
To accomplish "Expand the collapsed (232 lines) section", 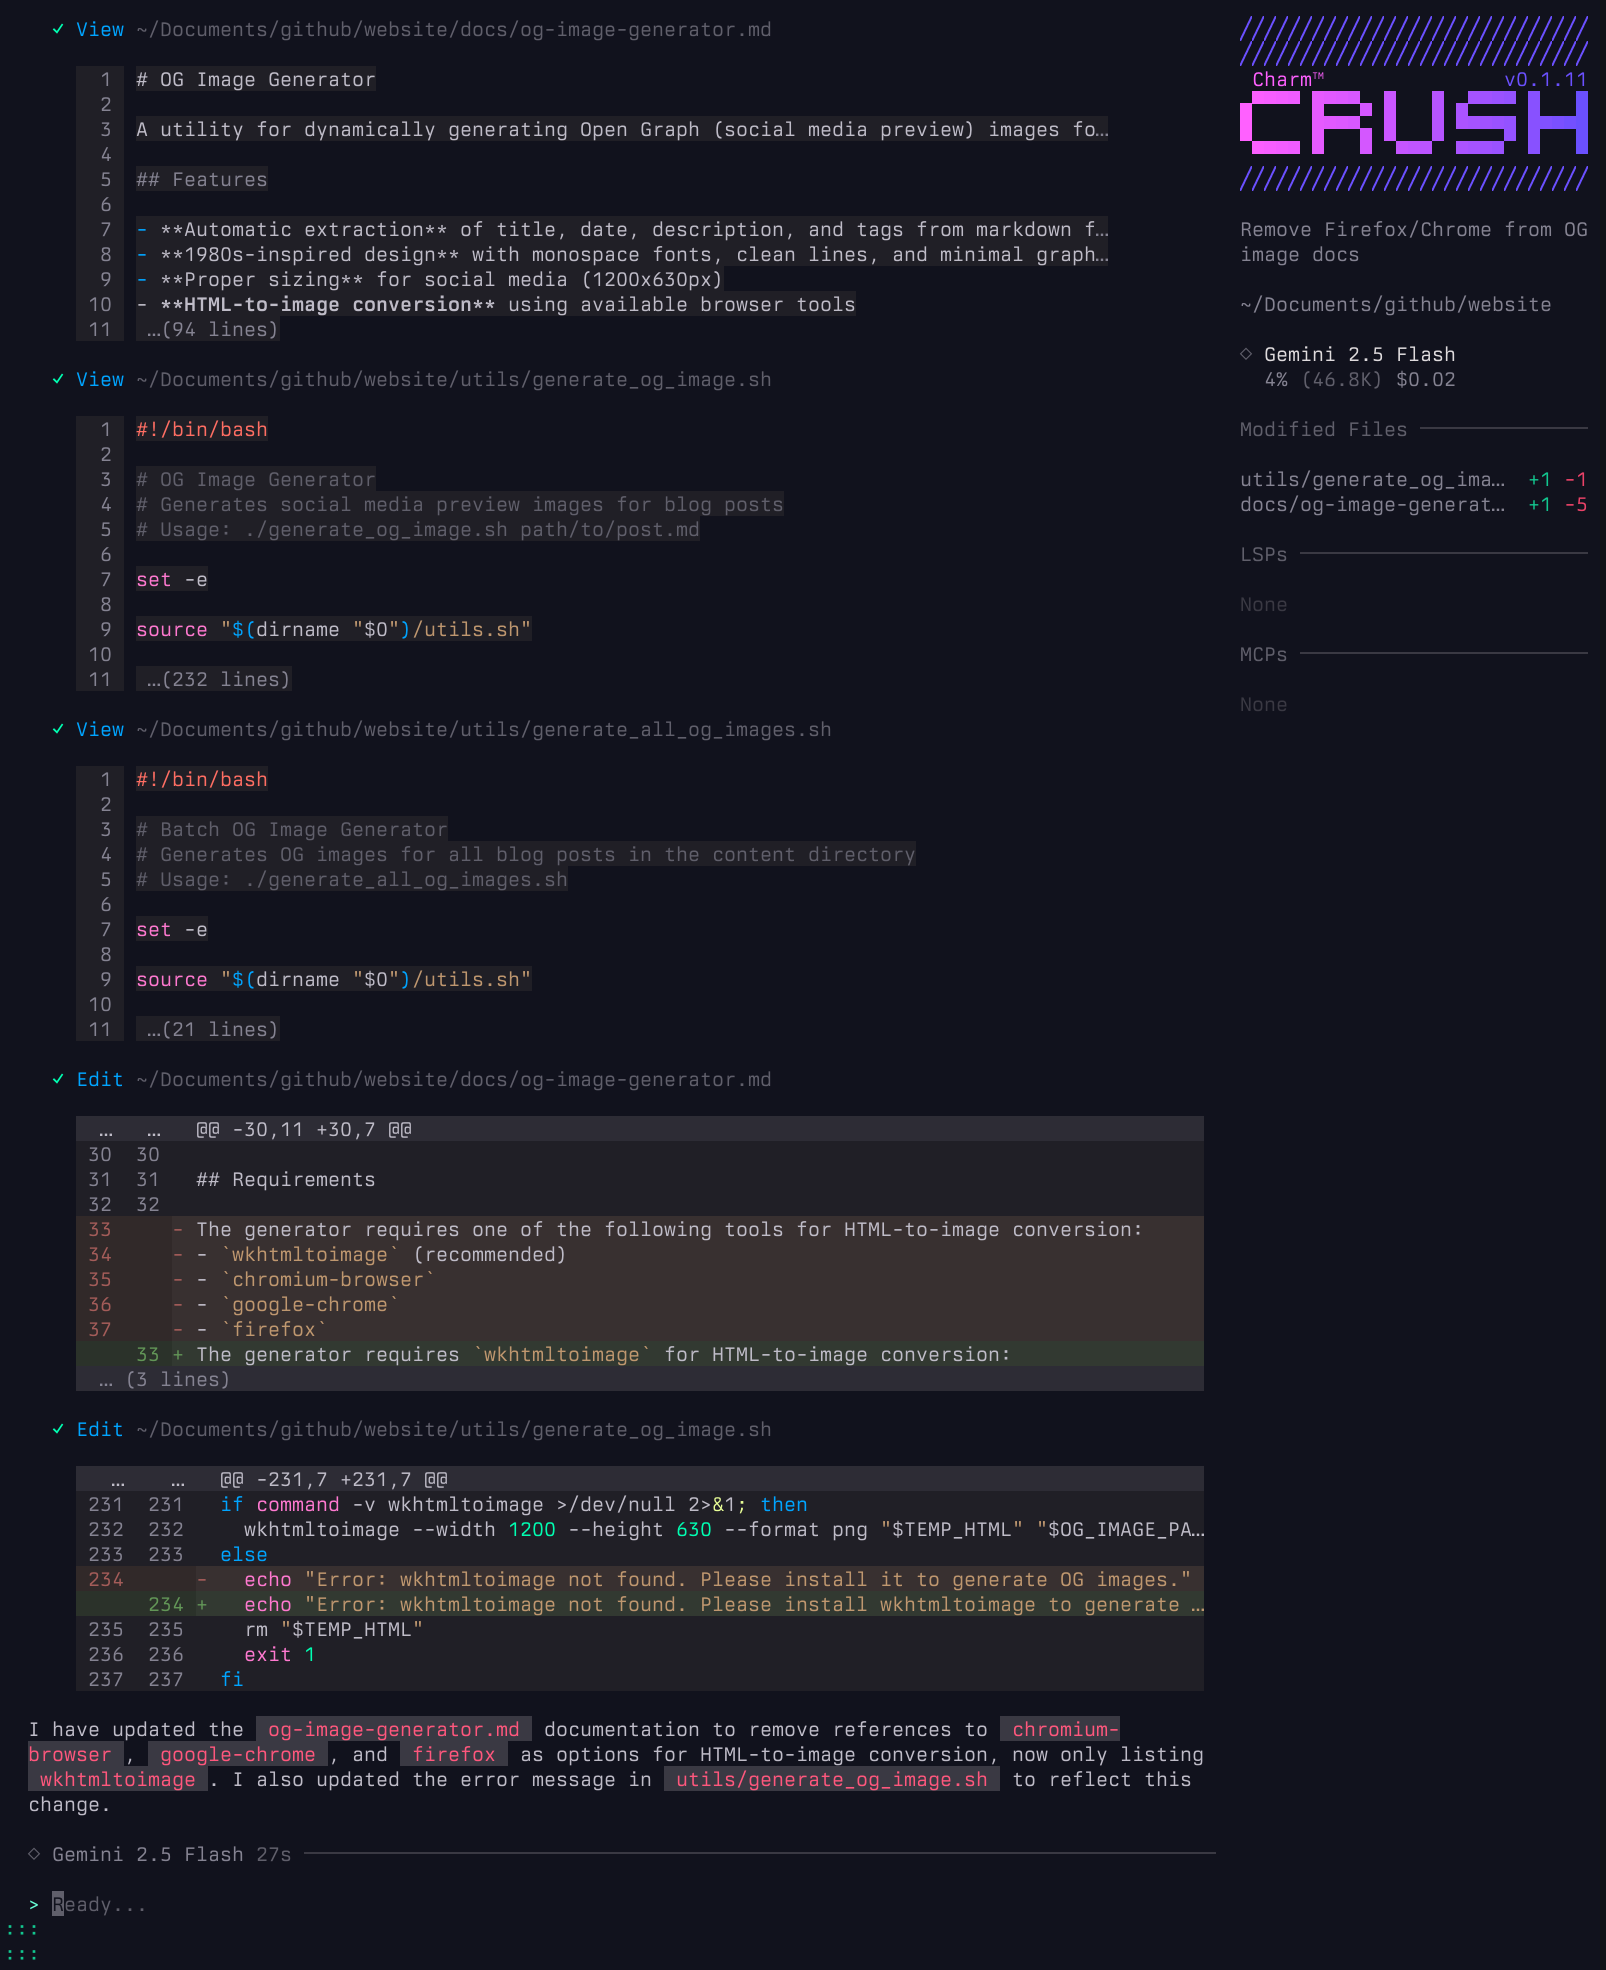I will pyautogui.click(x=218, y=680).
